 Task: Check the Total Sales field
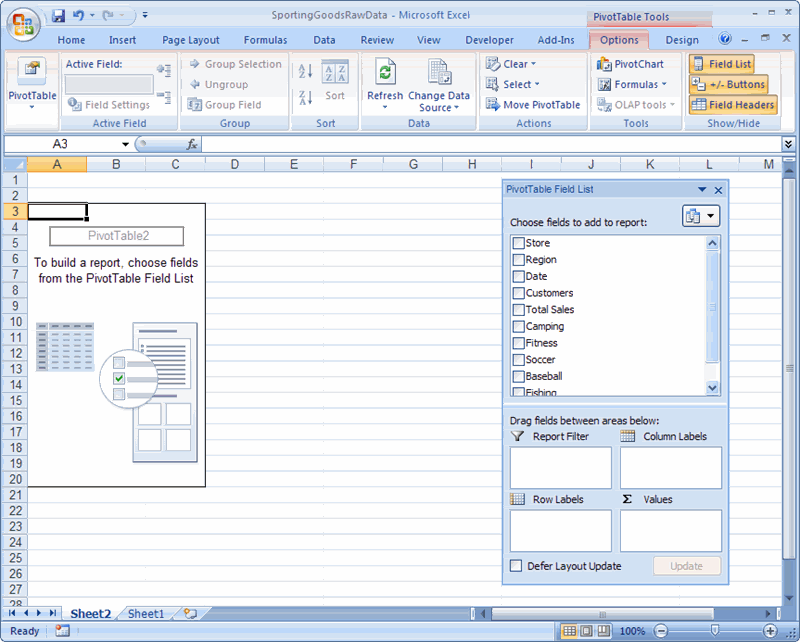518,310
